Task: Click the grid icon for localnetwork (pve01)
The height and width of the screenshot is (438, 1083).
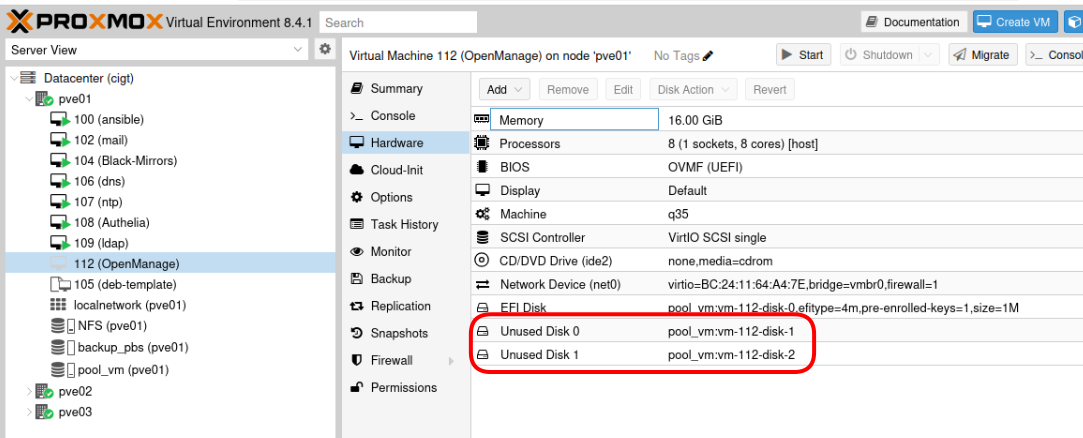Action: 58,305
